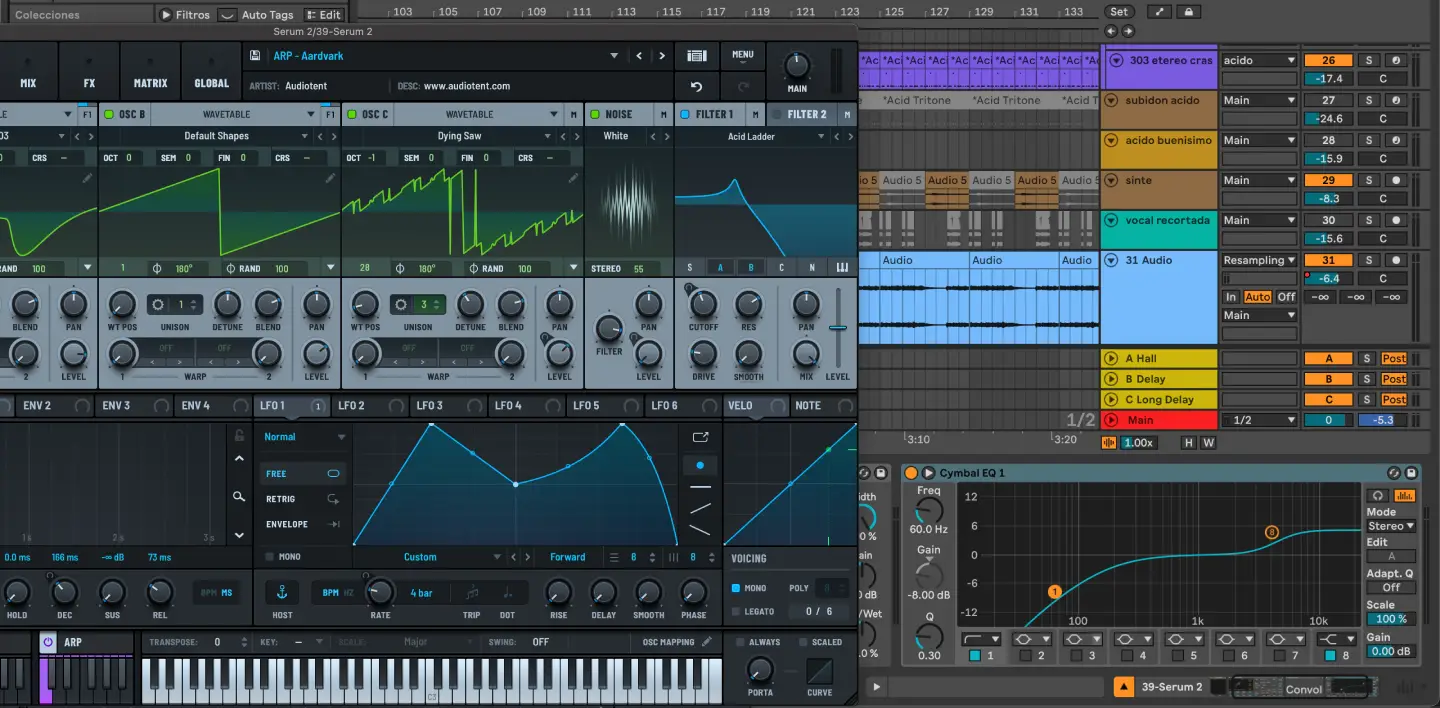1440x708 pixels.
Task: Click the EQ Scale 100 % slider
Action: coord(1391,619)
